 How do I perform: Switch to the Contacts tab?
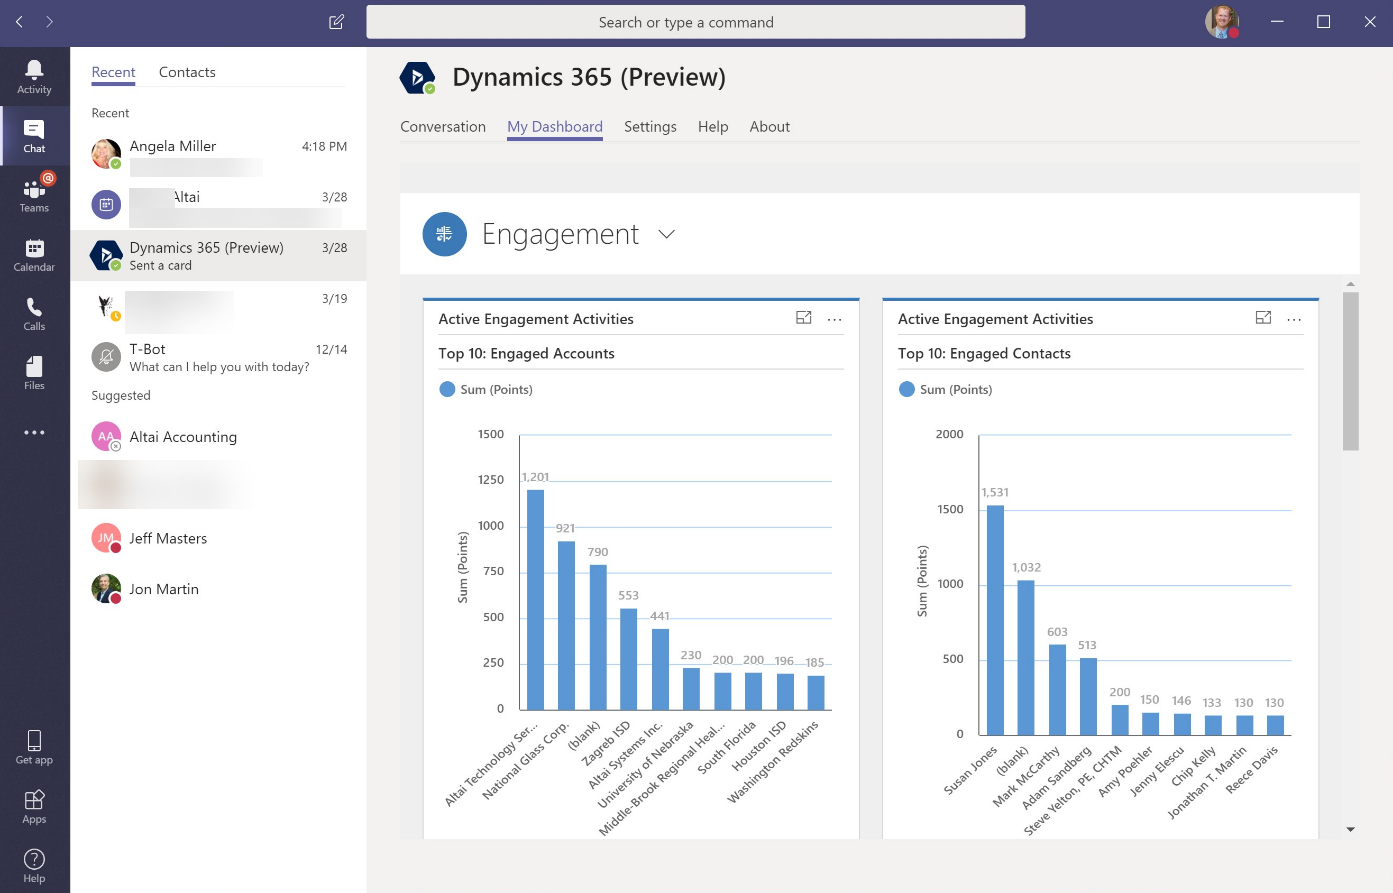[187, 72]
